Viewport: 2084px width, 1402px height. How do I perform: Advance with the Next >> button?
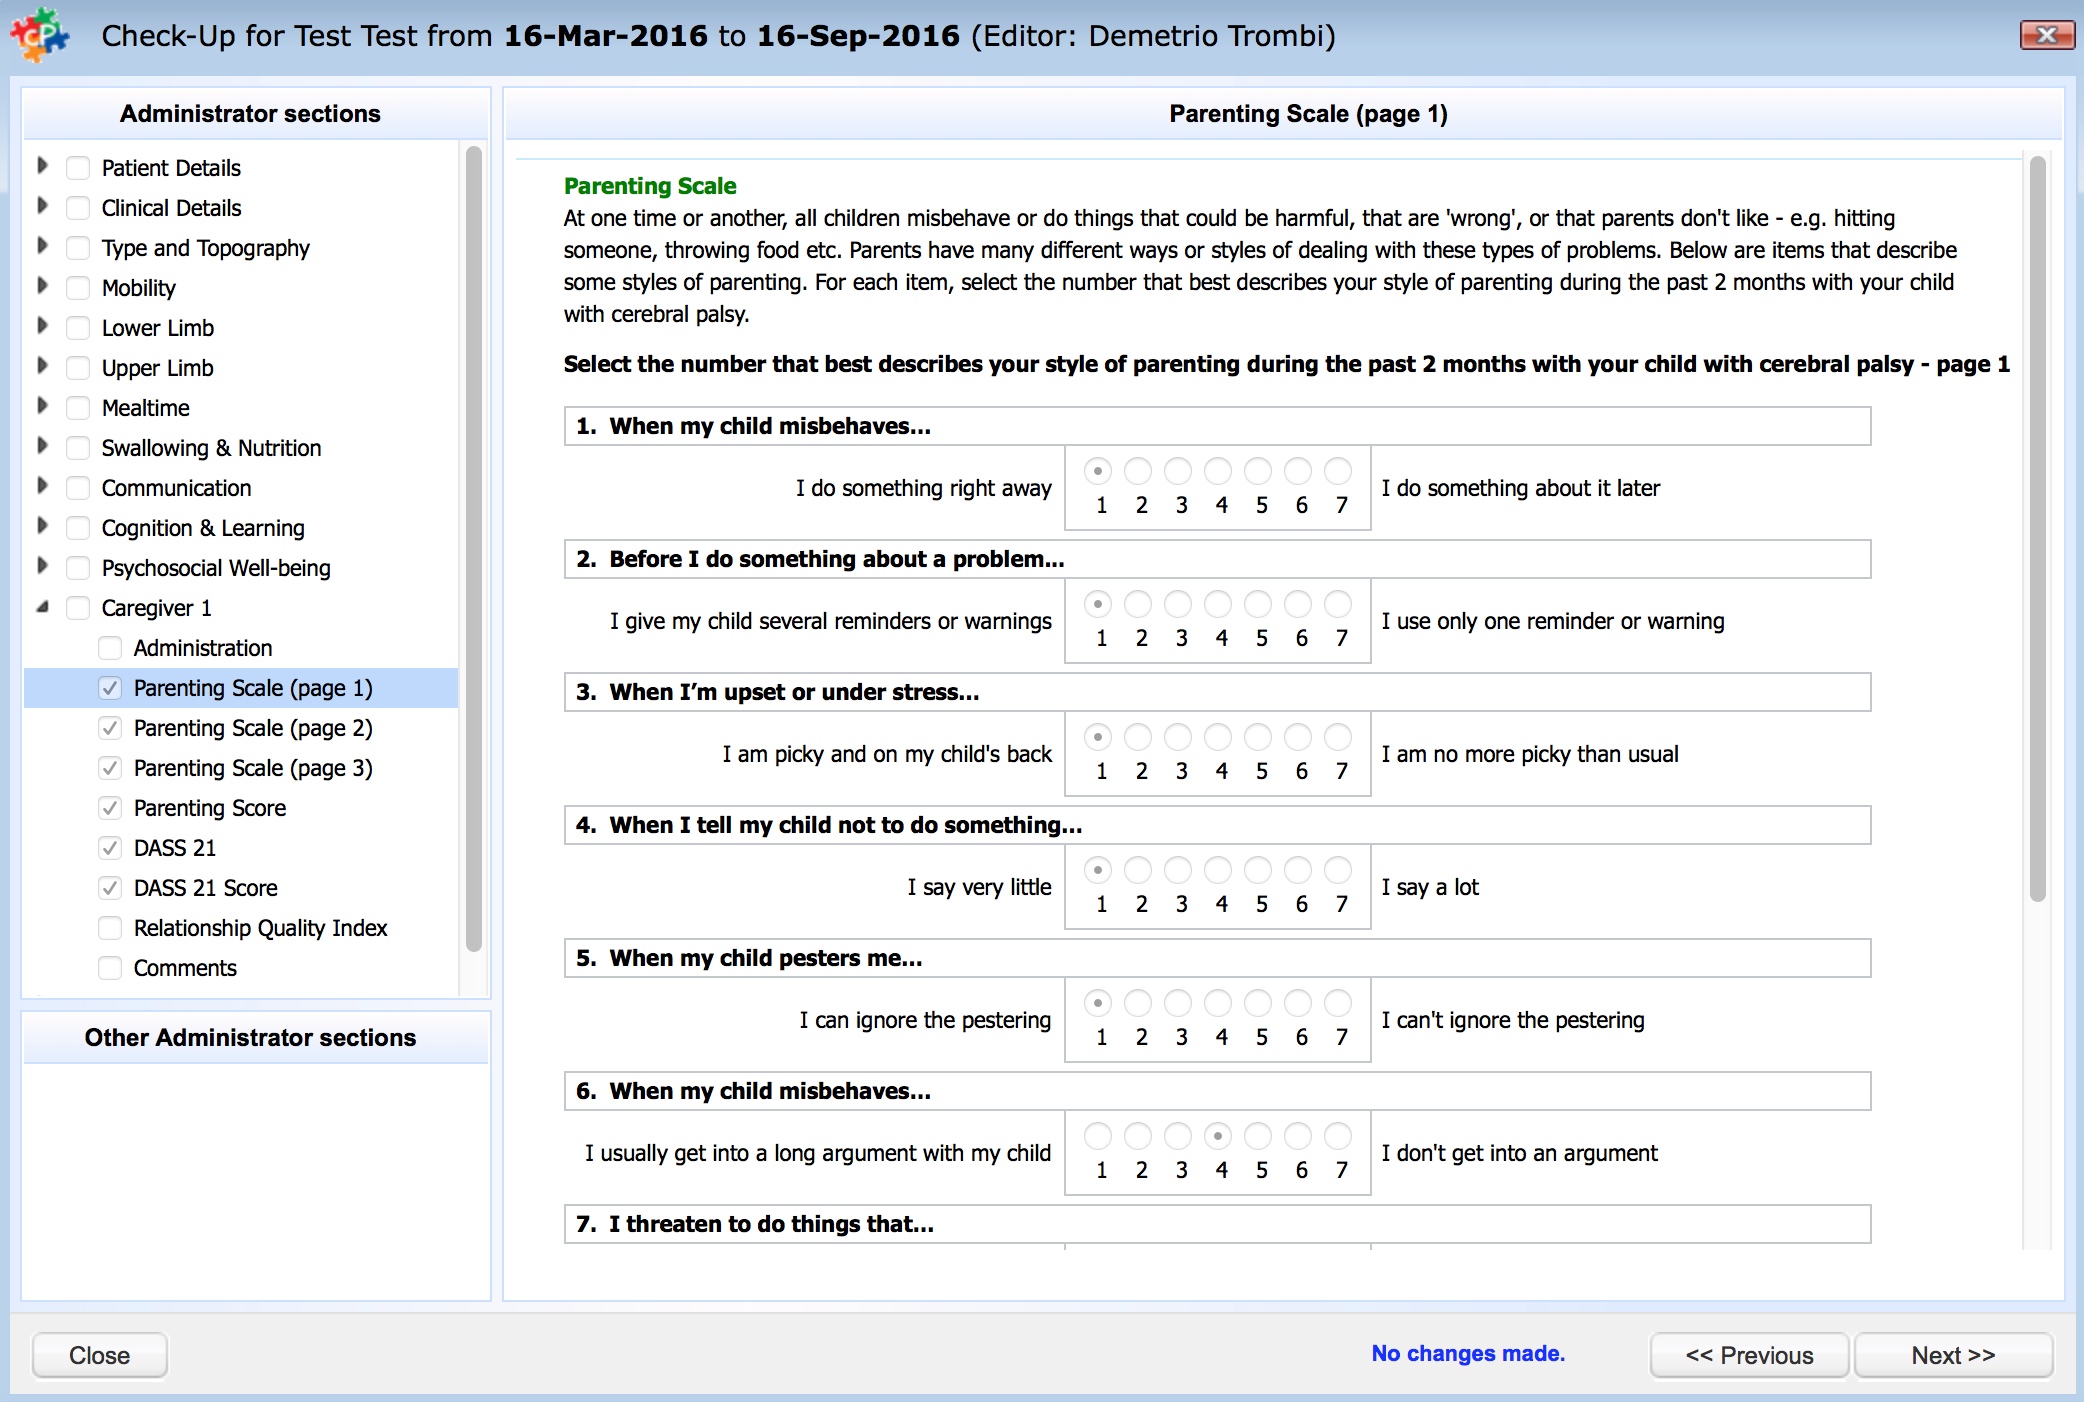pos(1953,1355)
